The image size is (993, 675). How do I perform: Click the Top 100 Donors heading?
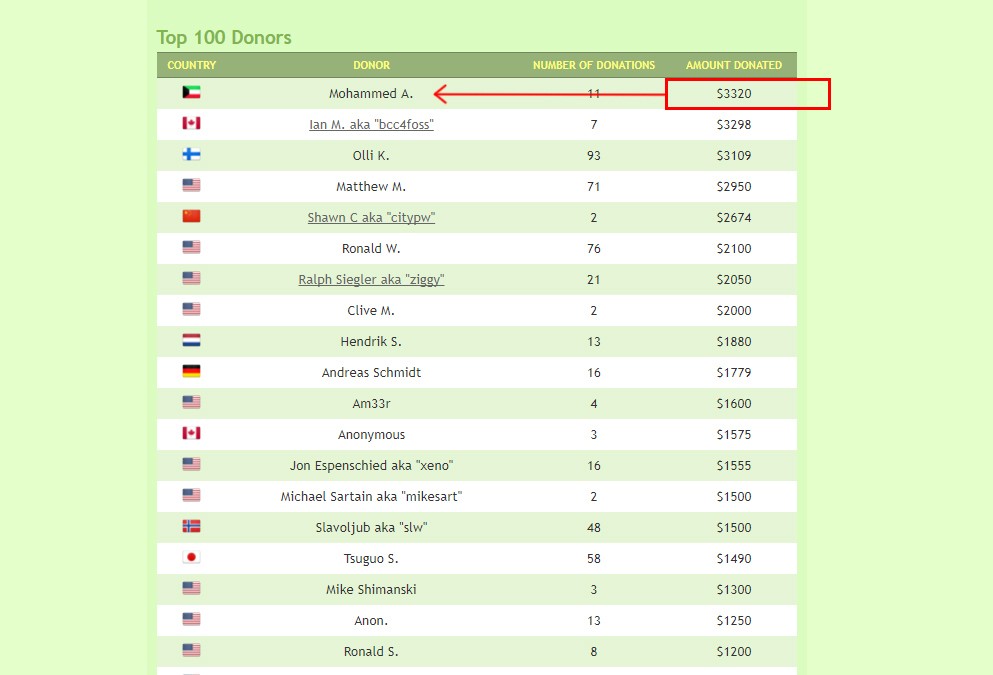pyautogui.click(x=224, y=38)
